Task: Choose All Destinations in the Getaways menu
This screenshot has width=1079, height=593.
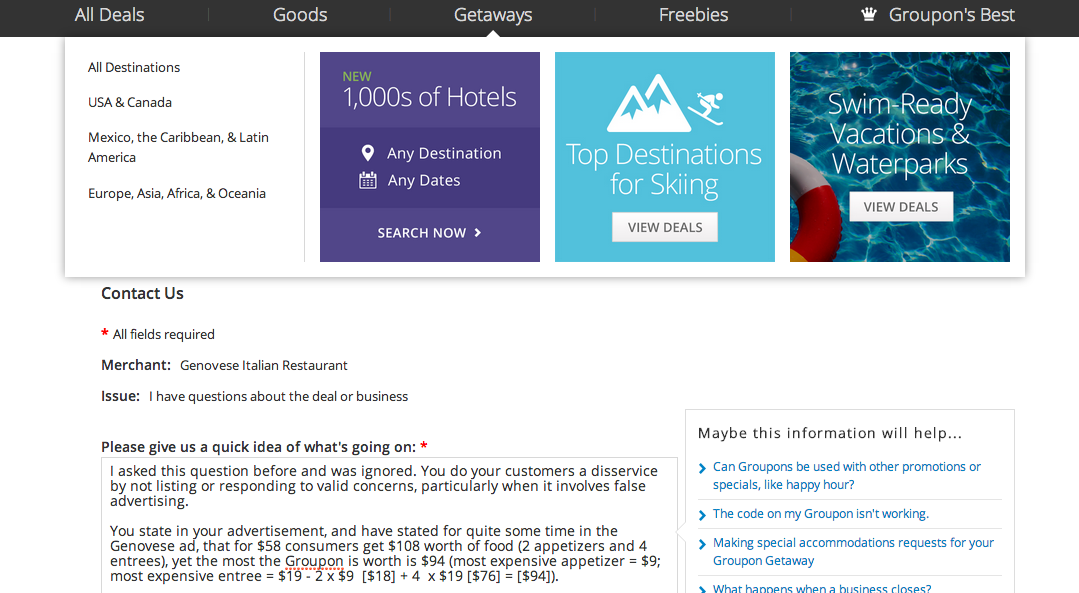Action: tap(133, 67)
